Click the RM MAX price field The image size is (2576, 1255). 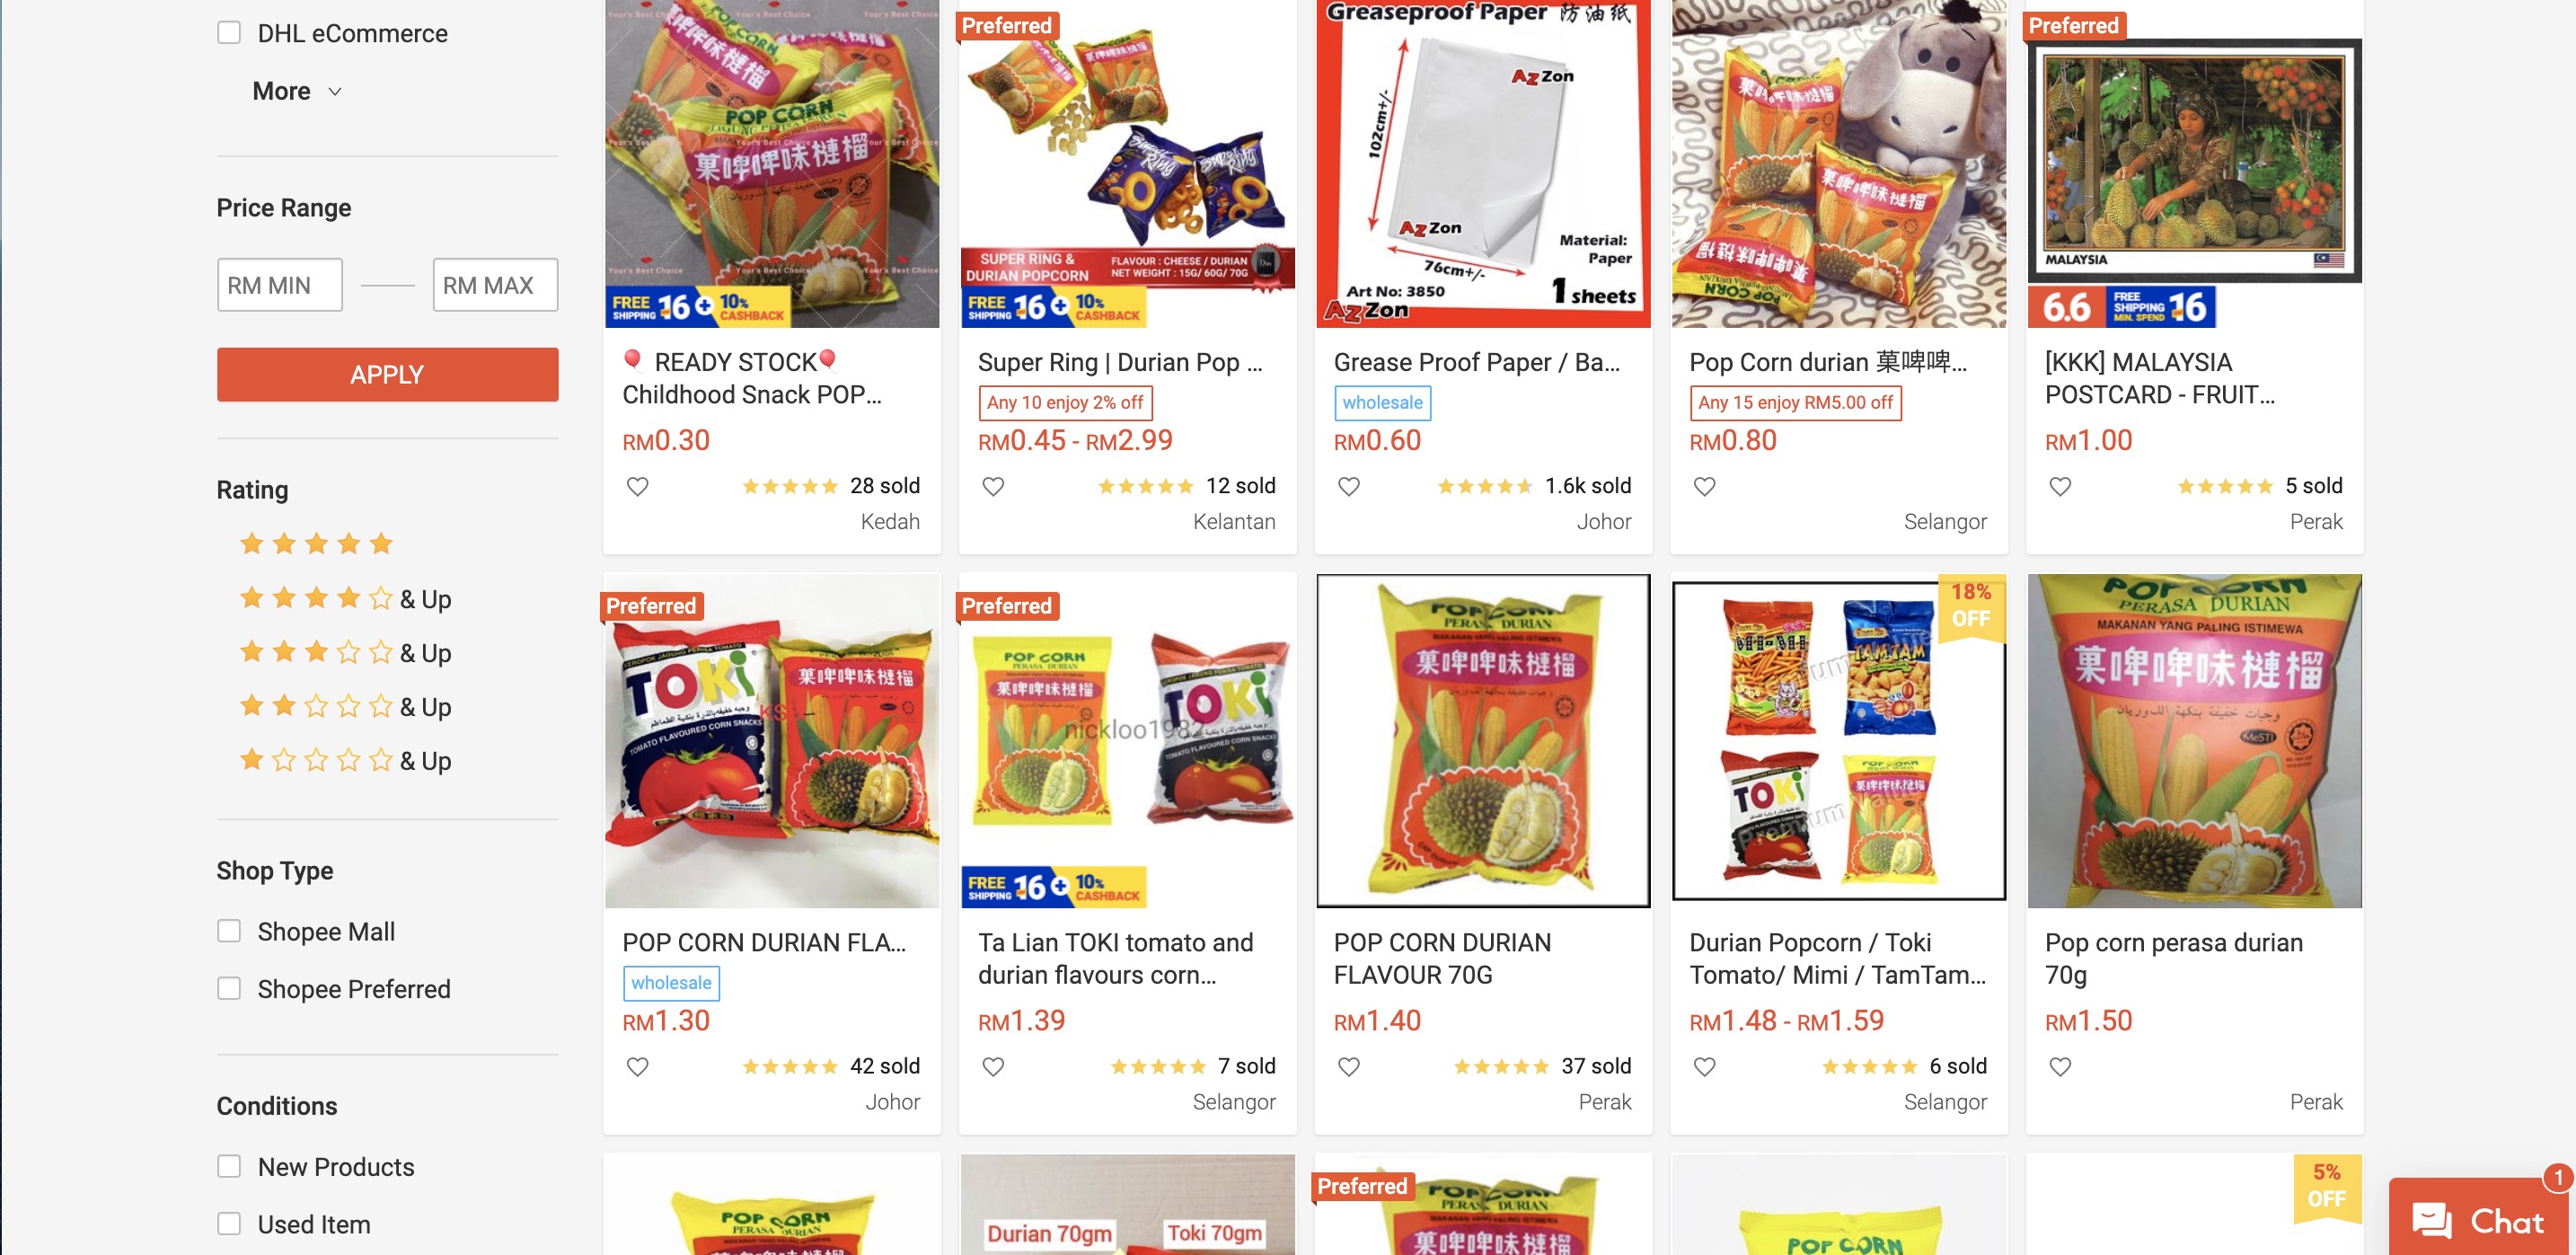click(495, 285)
